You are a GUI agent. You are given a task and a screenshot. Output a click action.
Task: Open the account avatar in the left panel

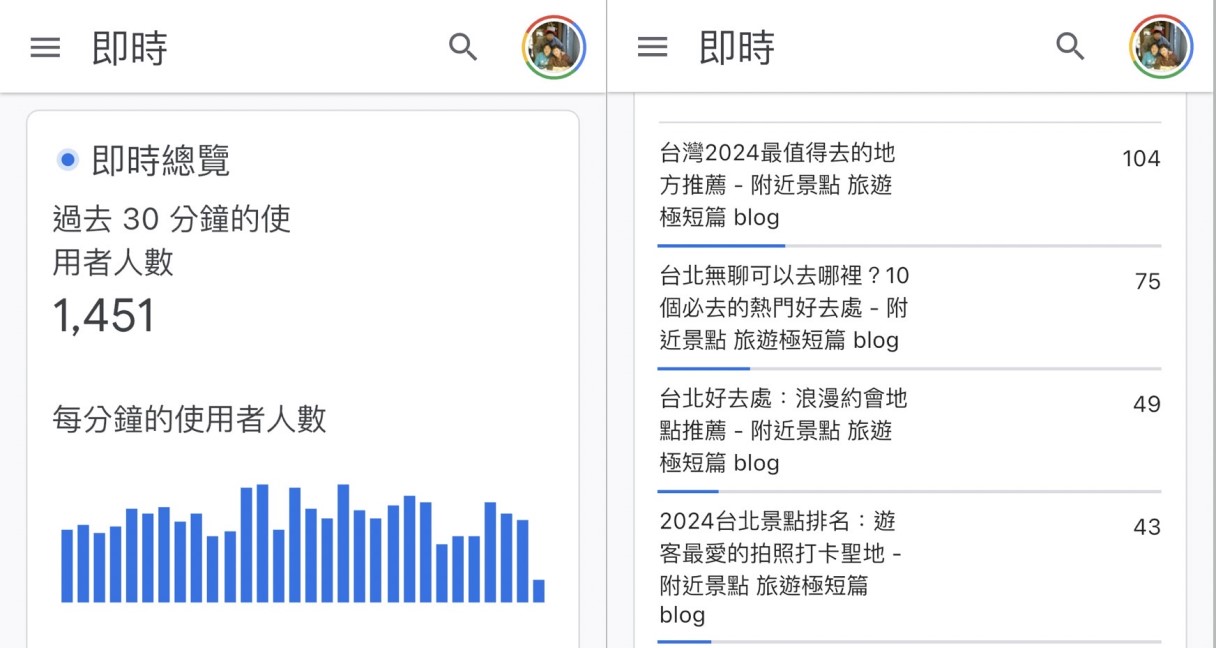tap(553, 47)
